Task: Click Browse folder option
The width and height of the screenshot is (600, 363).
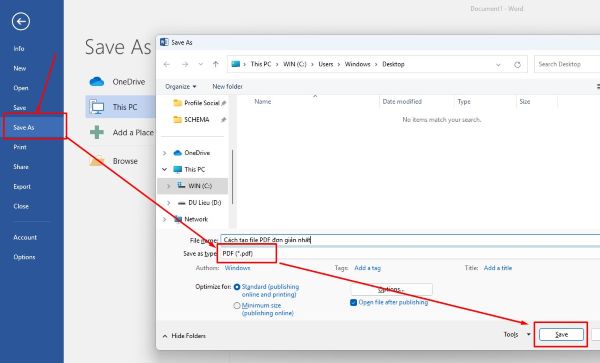Action: click(x=125, y=161)
